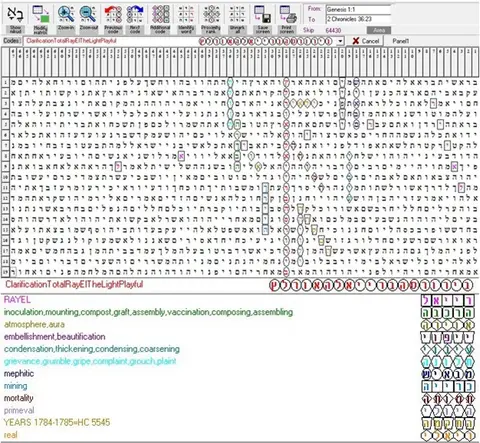The height and width of the screenshot is (443, 480).
Task: Click matrix row number 10
Action: coord(5,177)
